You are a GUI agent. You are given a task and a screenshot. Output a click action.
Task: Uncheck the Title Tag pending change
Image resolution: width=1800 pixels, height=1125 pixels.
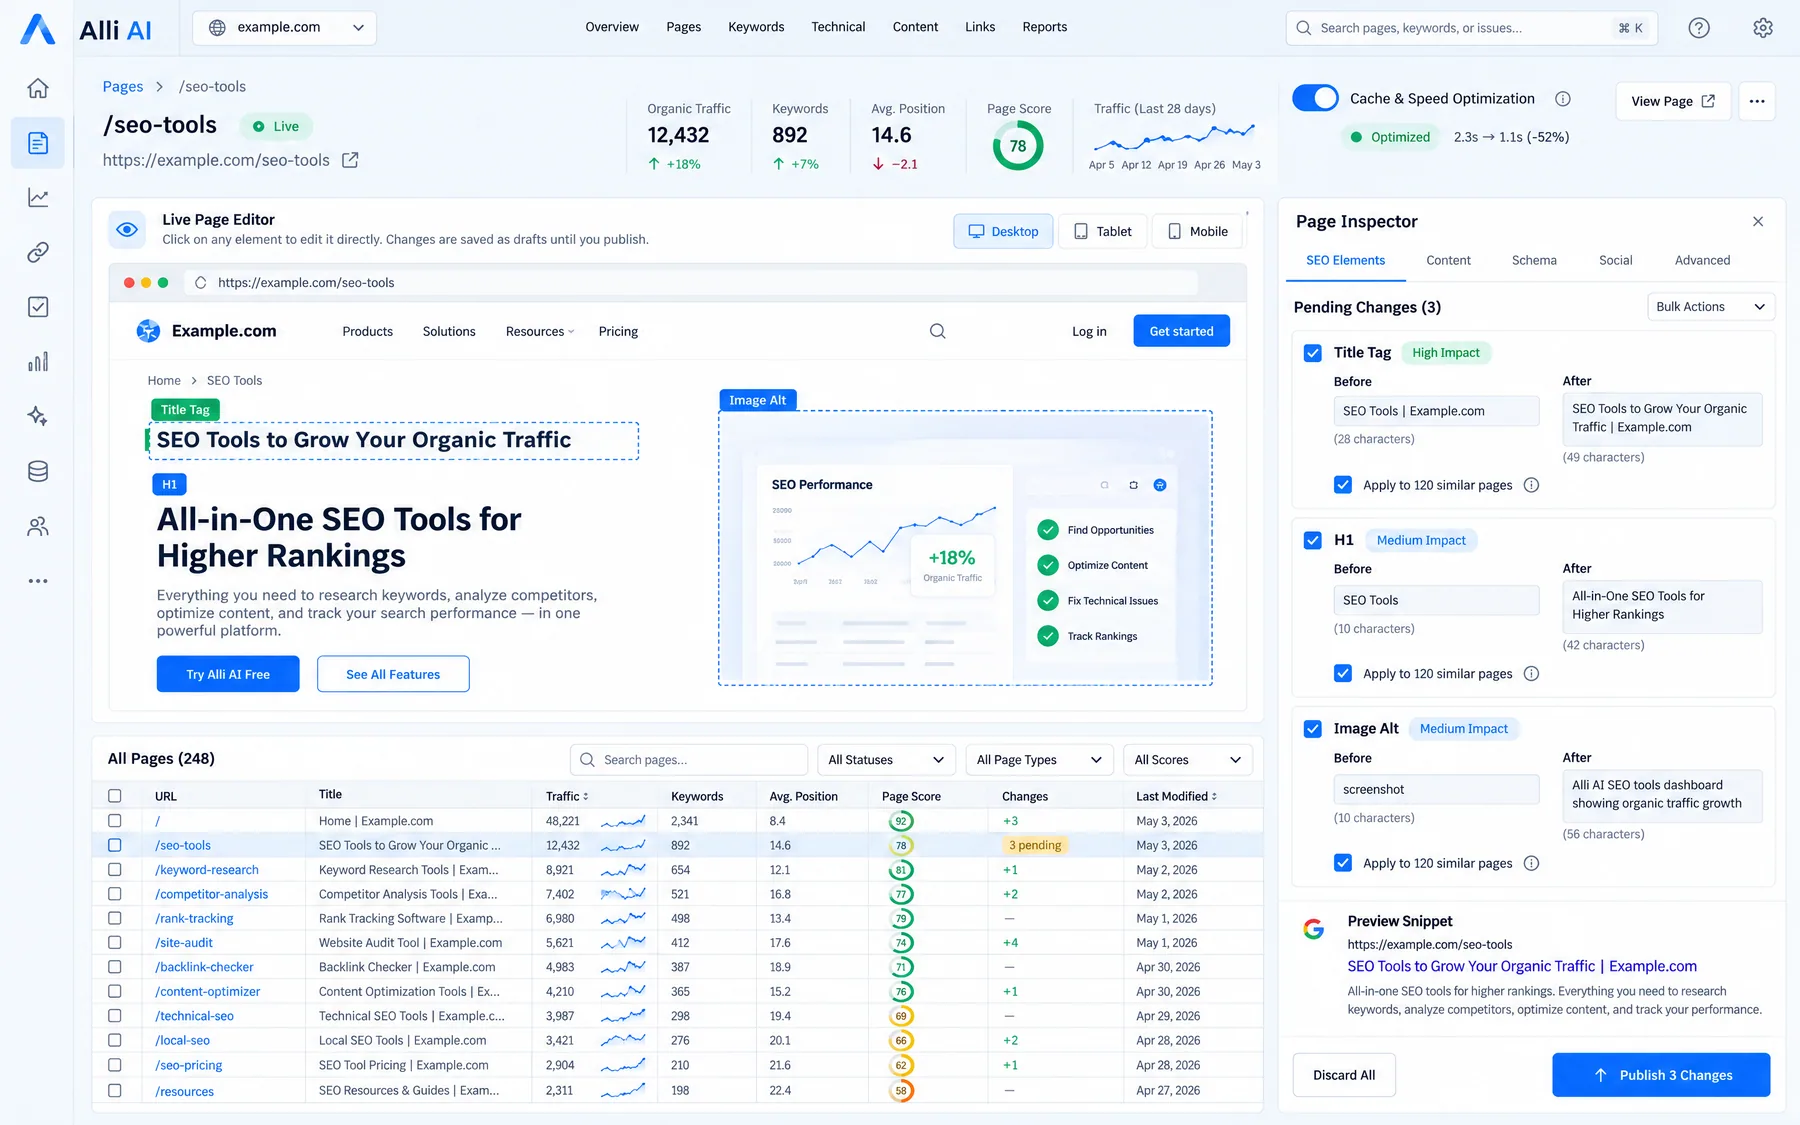click(1313, 353)
